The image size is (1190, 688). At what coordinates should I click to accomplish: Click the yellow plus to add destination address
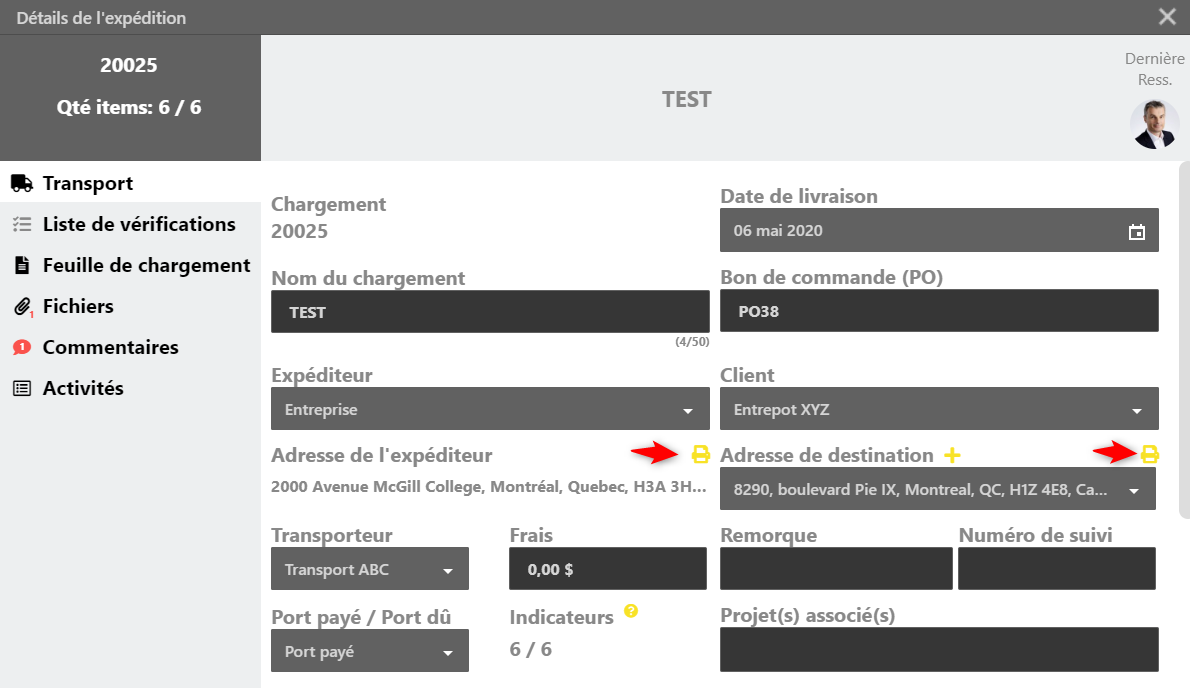[x=952, y=456]
